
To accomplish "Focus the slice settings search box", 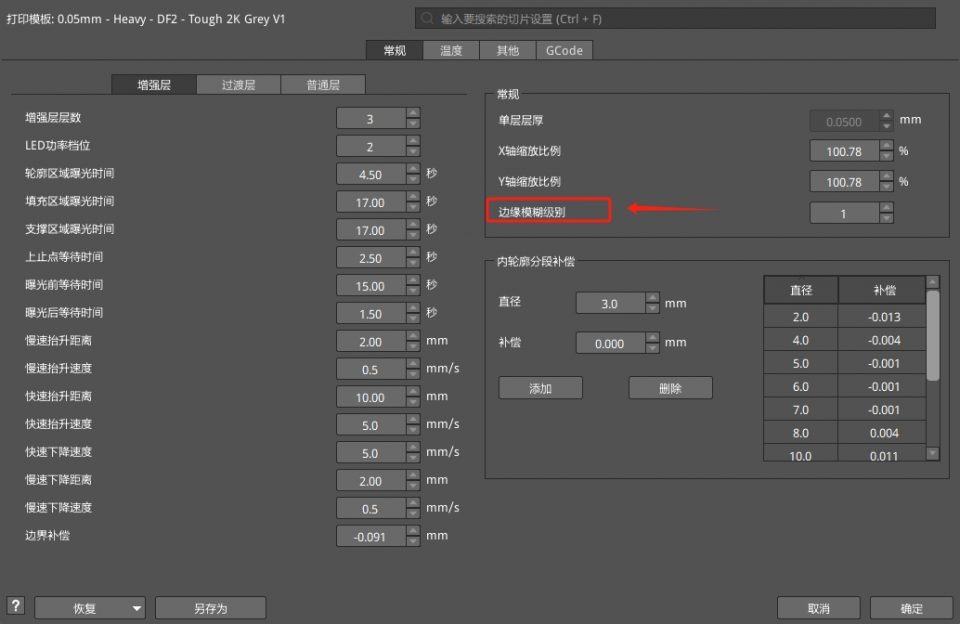I will click(x=675, y=18).
